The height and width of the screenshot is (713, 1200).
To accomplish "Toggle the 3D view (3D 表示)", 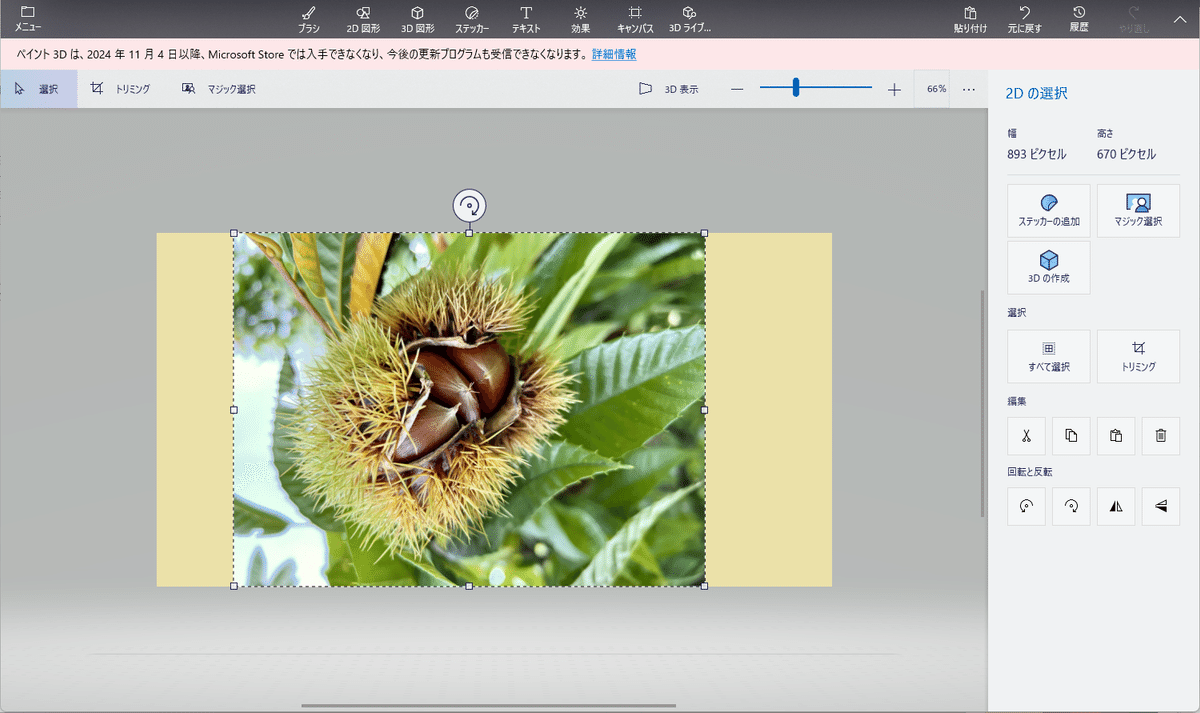I will [x=669, y=89].
